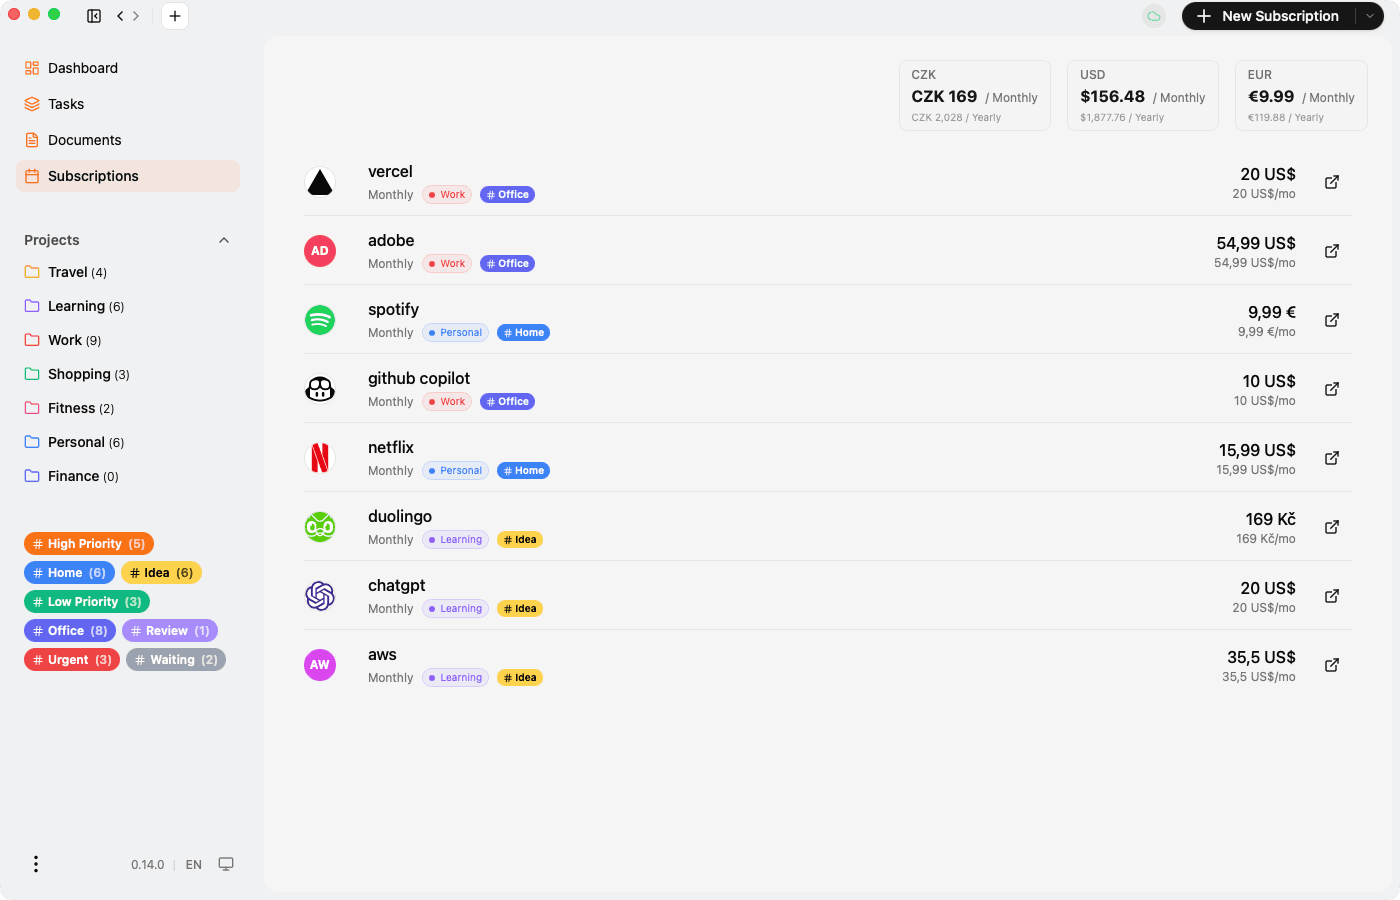The width and height of the screenshot is (1400, 900).
Task: Click the display icon in the bottom status bar
Action: coord(226,863)
